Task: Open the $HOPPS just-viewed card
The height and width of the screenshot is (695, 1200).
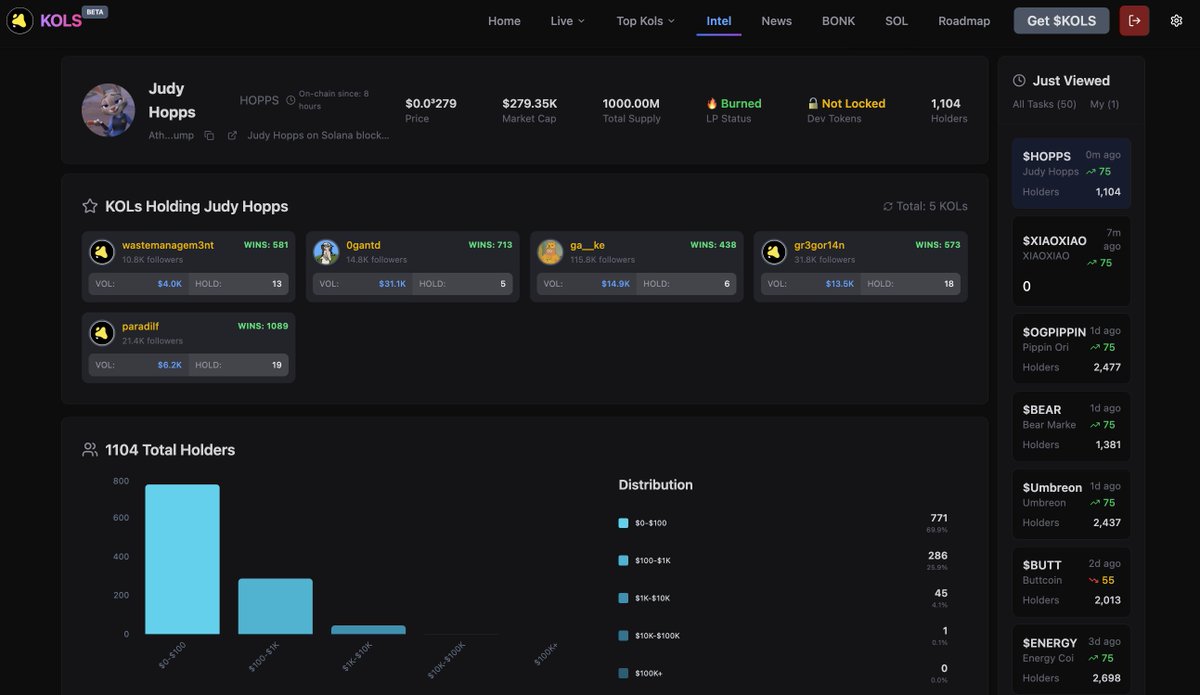Action: click(x=1071, y=173)
